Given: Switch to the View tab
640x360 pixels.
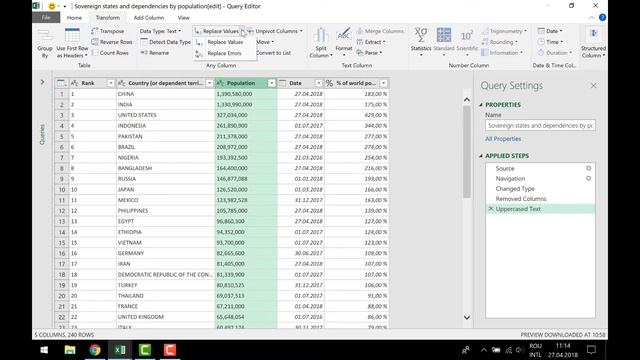Looking at the screenshot, I should (x=184, y=18).
